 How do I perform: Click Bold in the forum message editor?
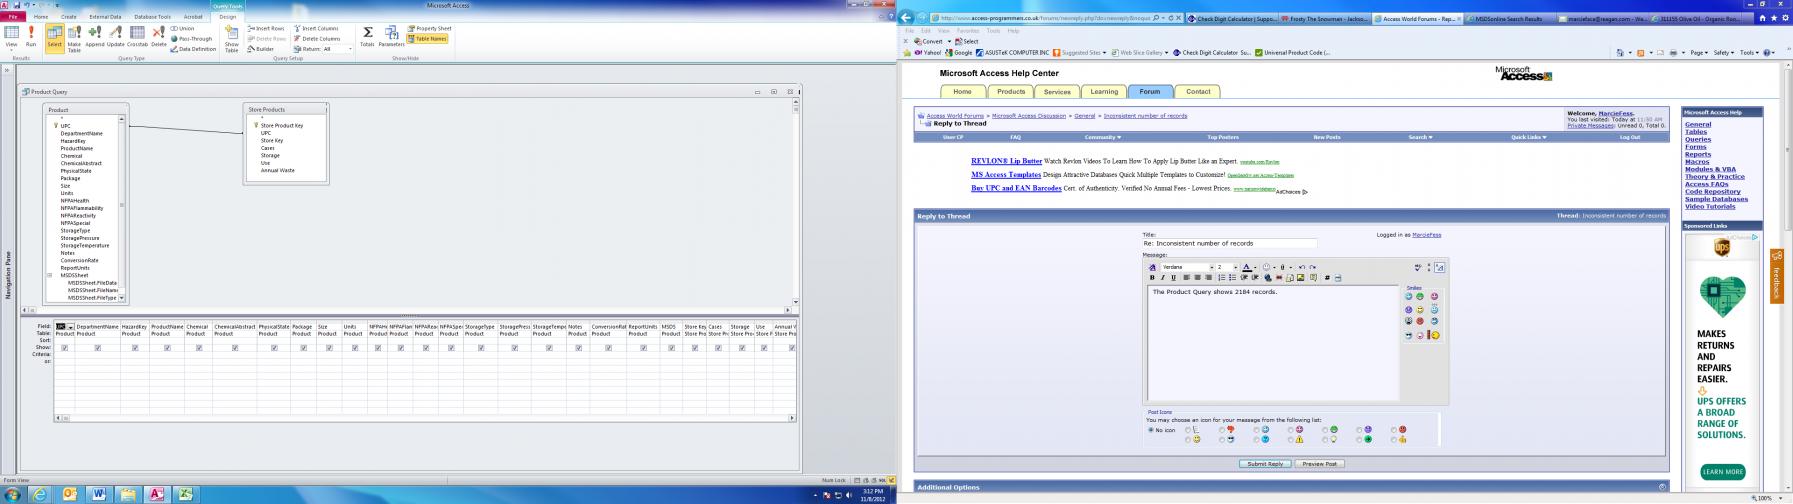[1152, 278]
